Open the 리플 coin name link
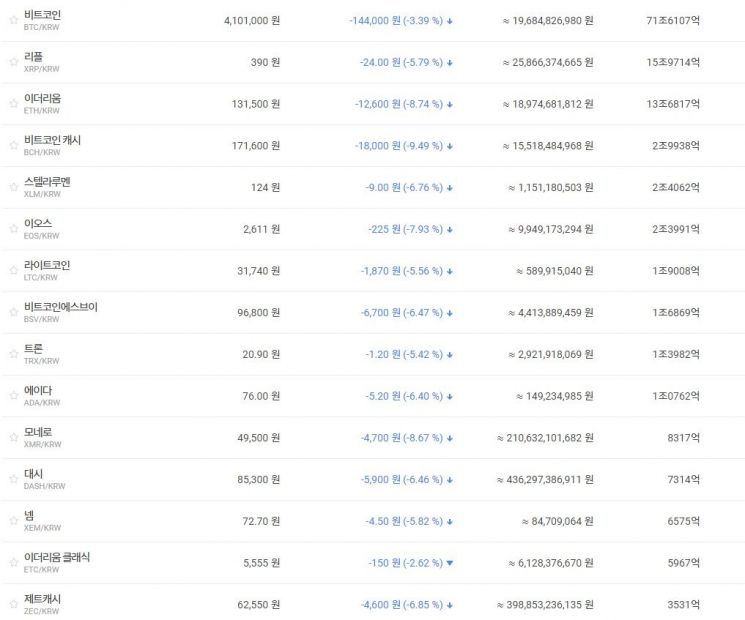The width and height of the screenshot is (745, 620). pyautogui.click(x=33, y=57)
